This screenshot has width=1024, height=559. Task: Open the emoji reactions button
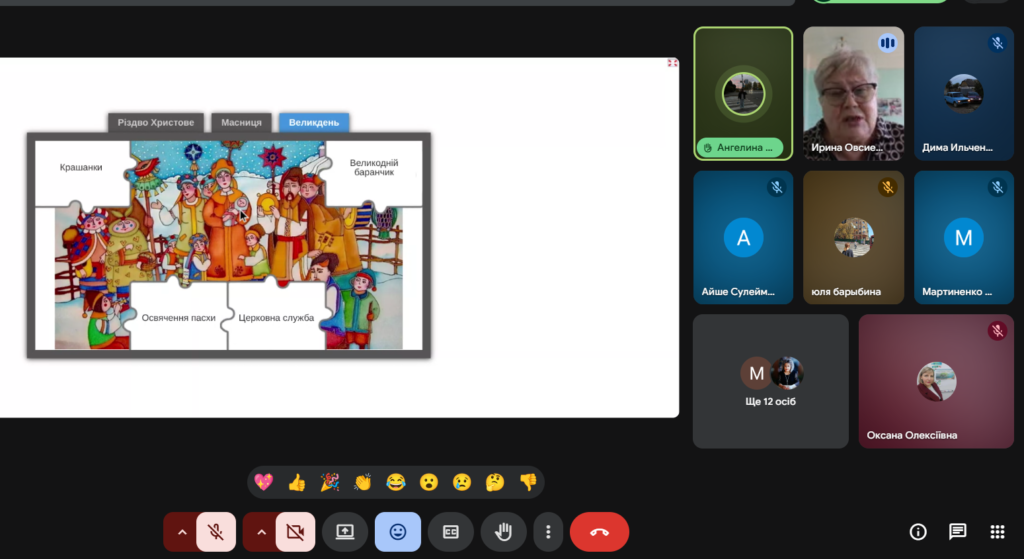pyautogui.click(x=397, y=532)
